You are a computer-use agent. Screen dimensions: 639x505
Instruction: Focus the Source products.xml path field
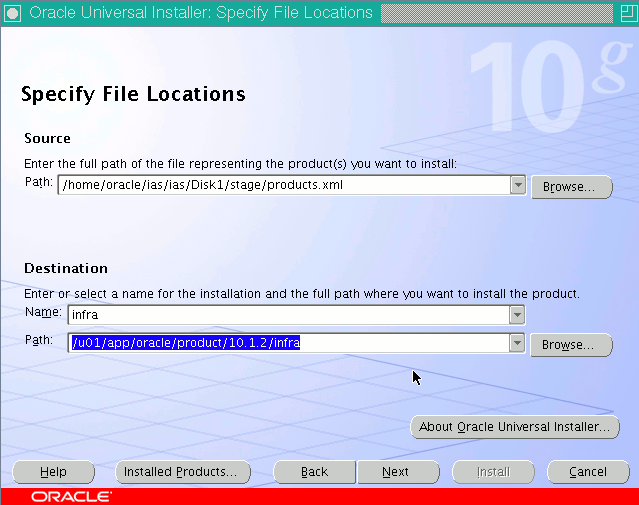(284, 185)
